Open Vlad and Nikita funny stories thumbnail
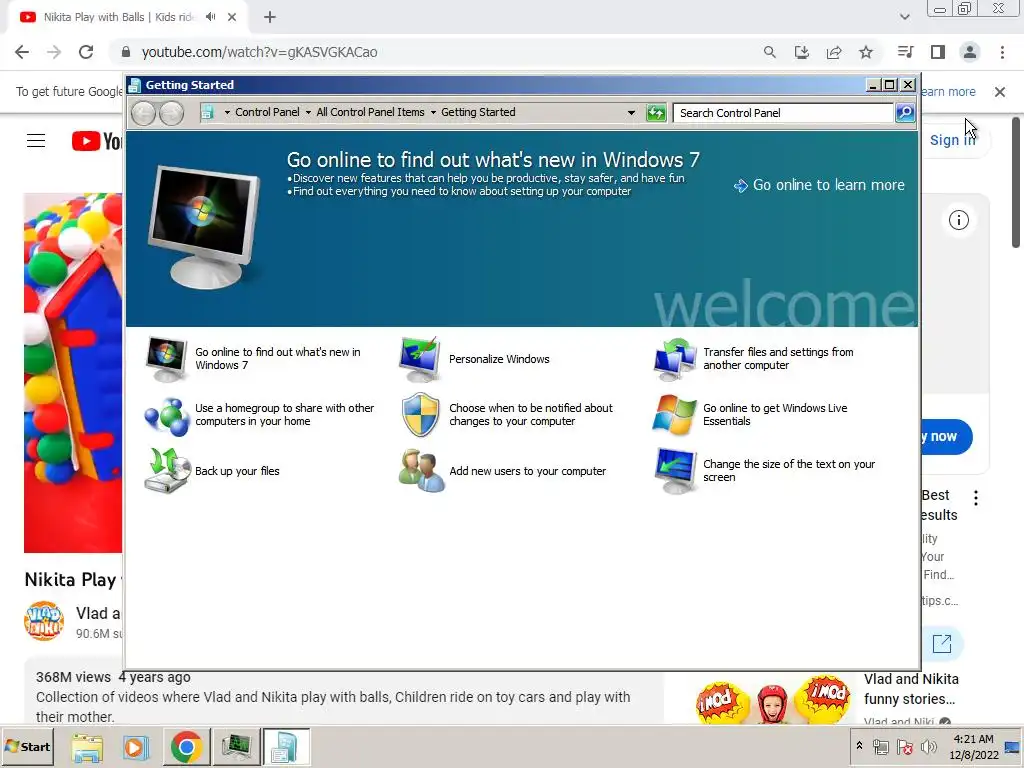The image size is (1024, 768). click(x=773, y=699)
